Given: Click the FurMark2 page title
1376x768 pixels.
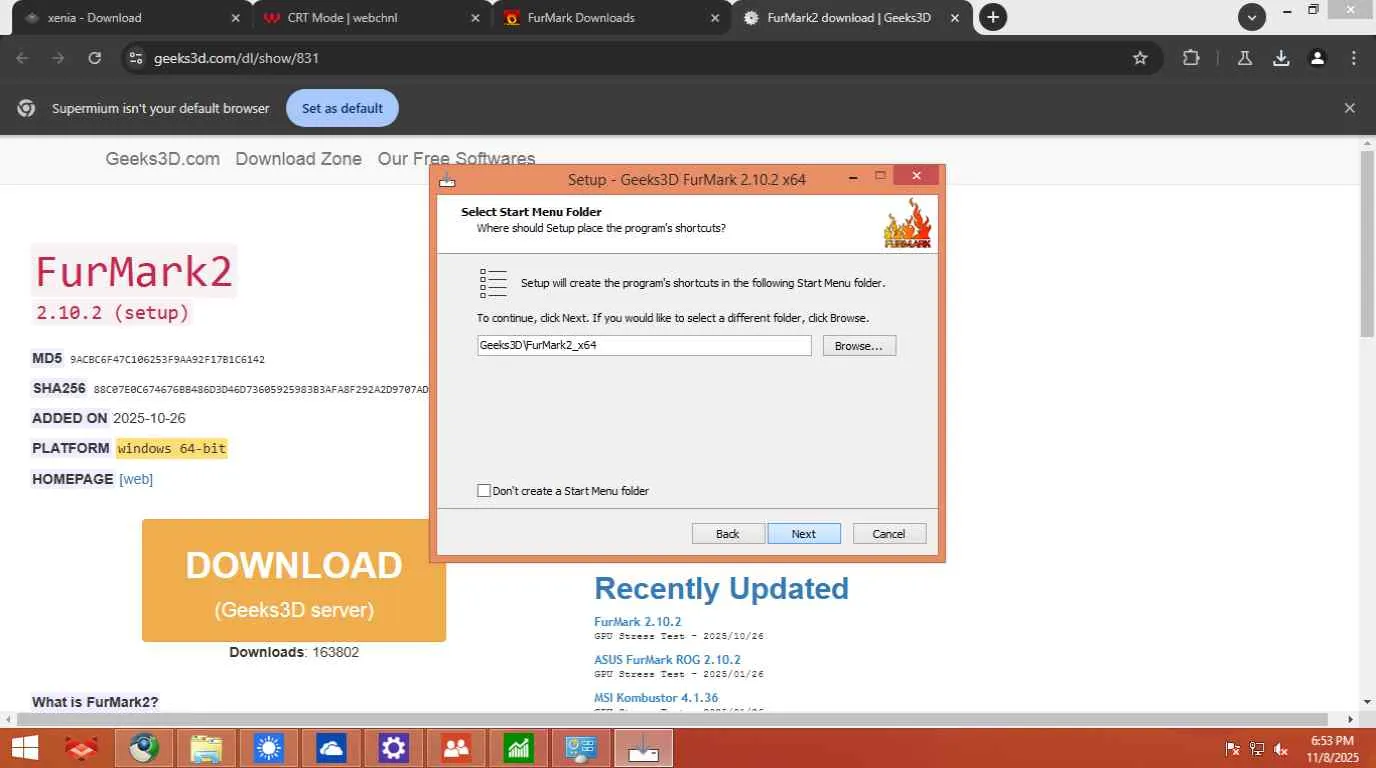Looking at the screenshot, I should [x=134, y=271].
